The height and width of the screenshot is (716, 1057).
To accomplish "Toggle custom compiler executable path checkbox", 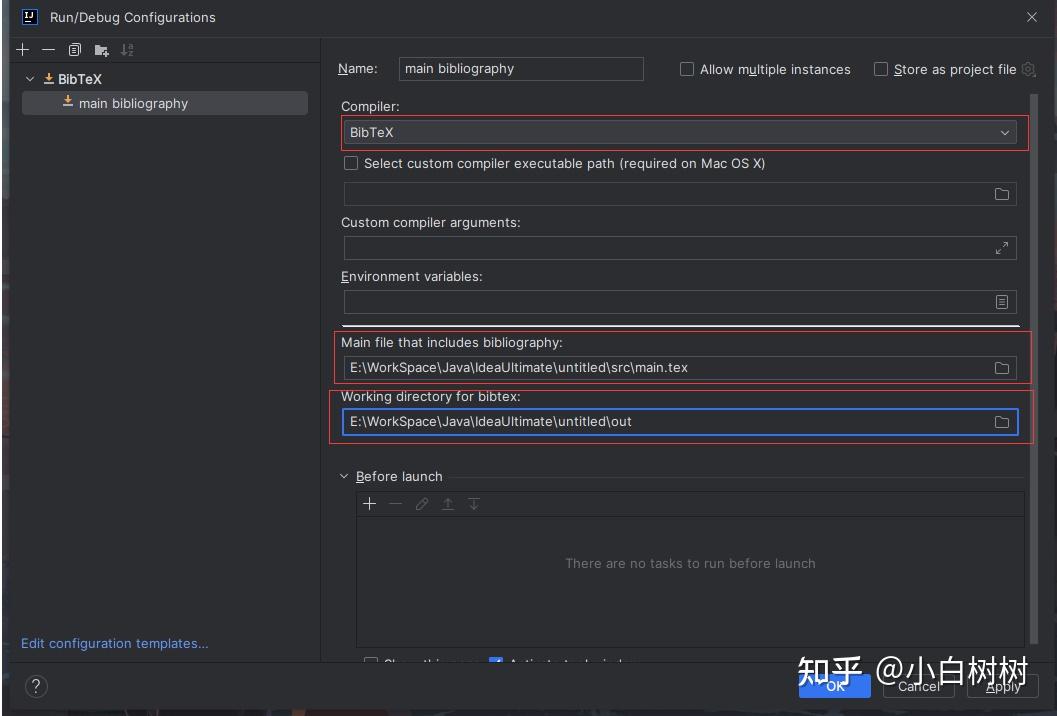I will pyautogui.click(x=351, y=163).
